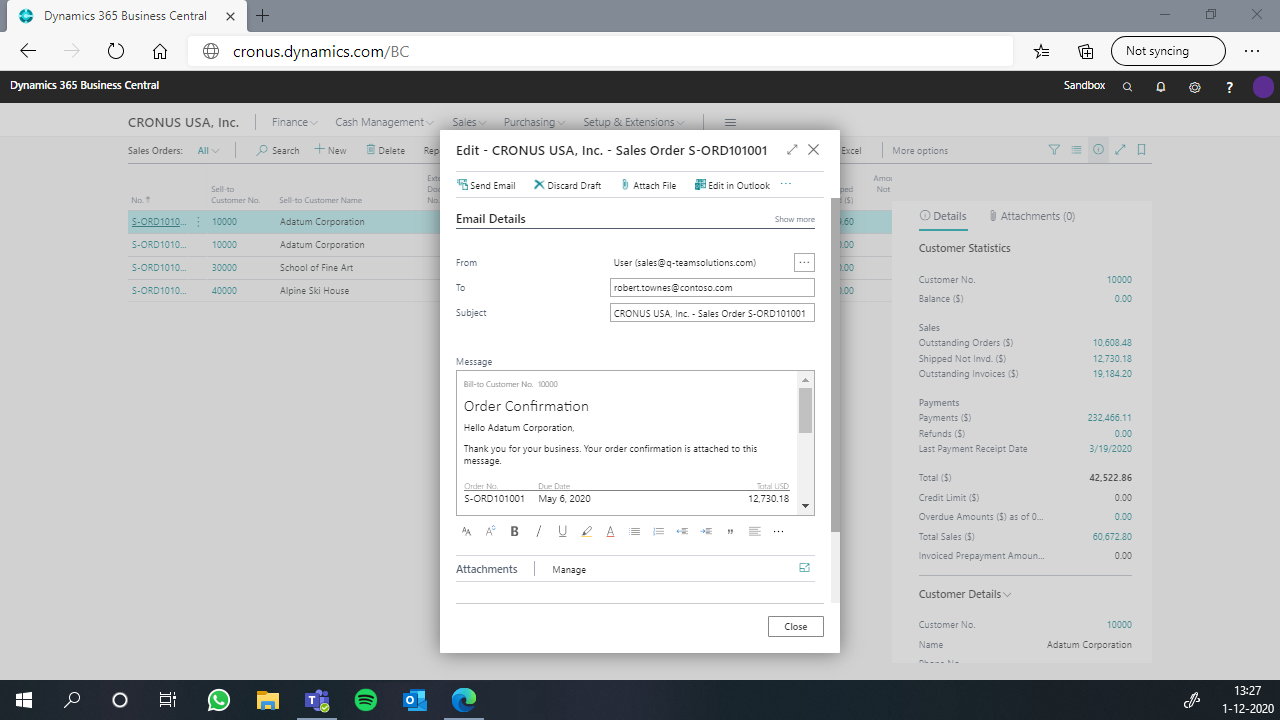Screen dimensions: 1280x720
Task: Toggle the filter pane icon
Action: [1054, 150]
